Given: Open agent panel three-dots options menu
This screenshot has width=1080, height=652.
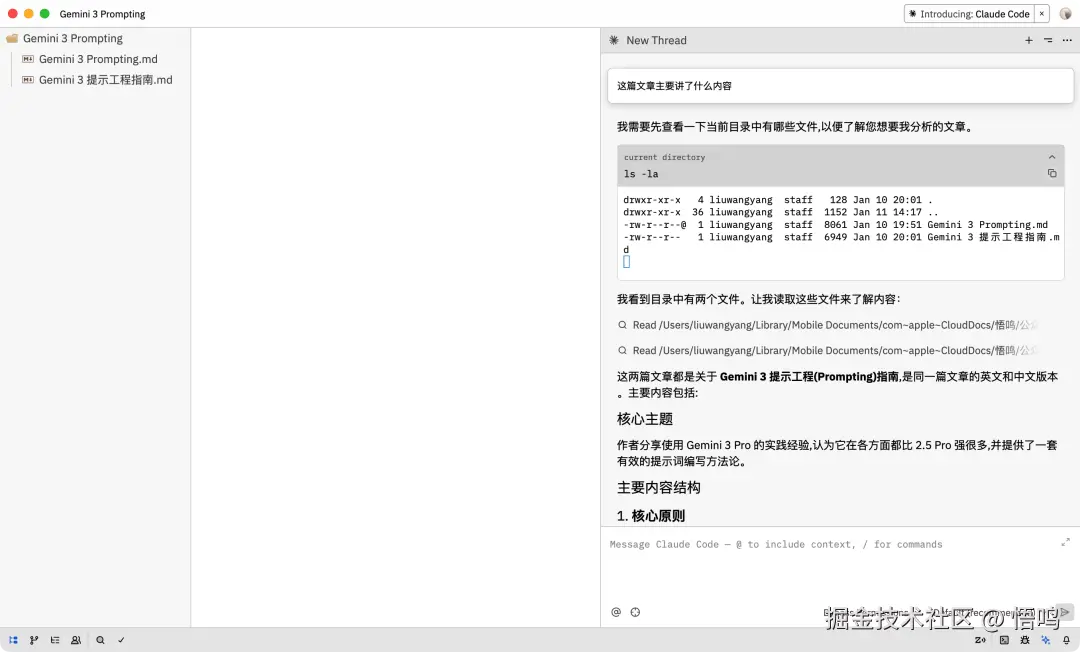Looking at the screenshot, I should point(1067,40).
